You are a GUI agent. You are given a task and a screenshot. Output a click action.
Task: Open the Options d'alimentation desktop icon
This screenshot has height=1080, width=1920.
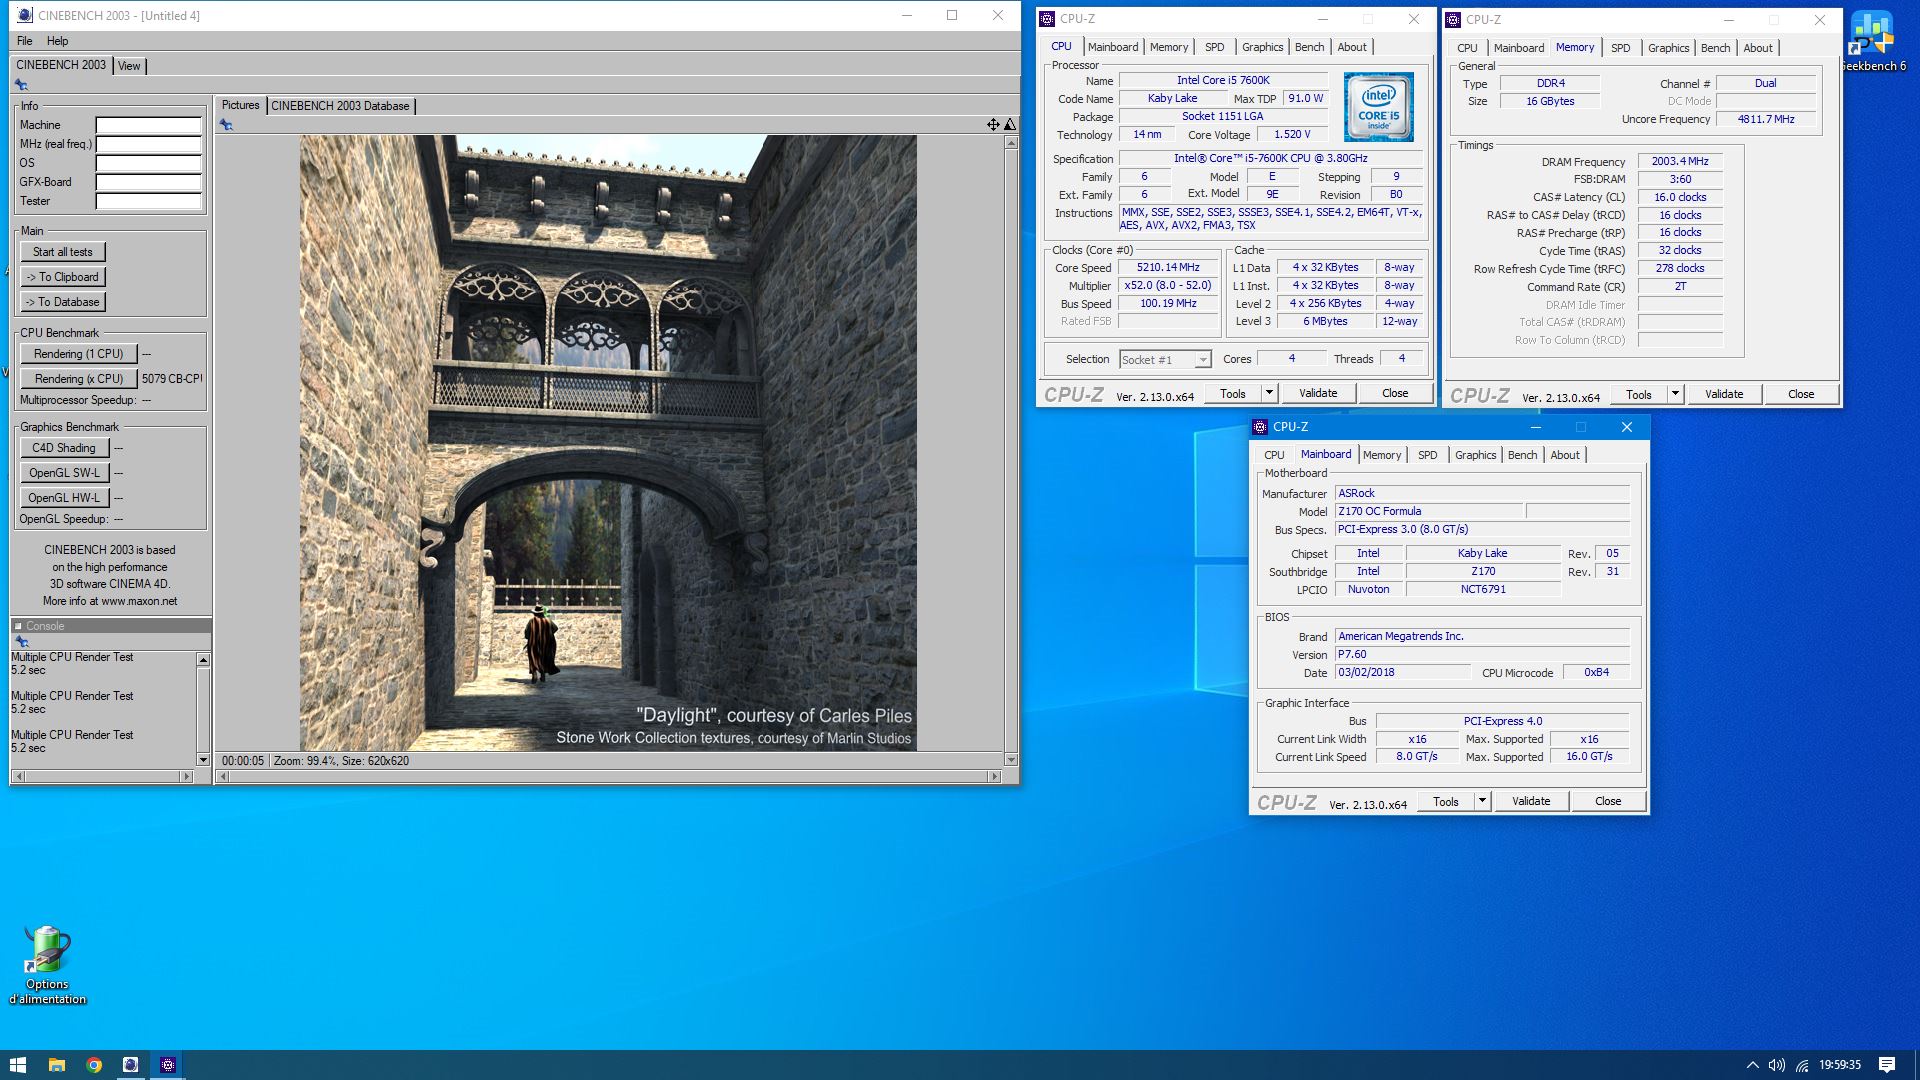(47, 965)
